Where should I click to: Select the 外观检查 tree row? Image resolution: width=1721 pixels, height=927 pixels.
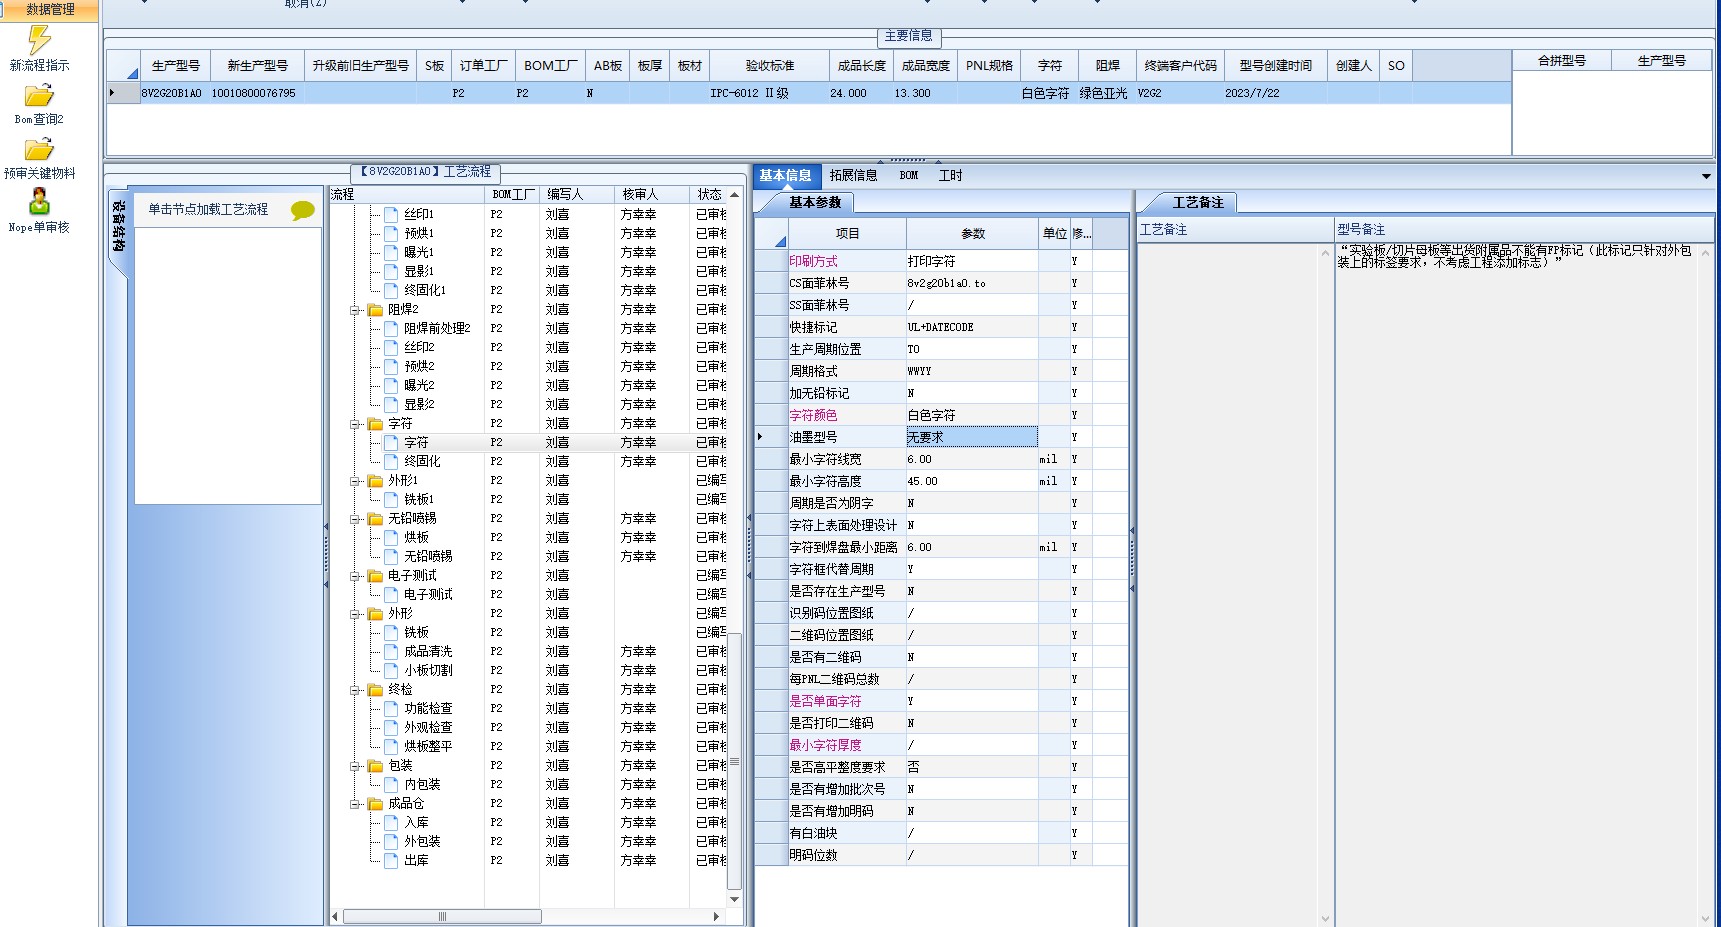(529, 727)
